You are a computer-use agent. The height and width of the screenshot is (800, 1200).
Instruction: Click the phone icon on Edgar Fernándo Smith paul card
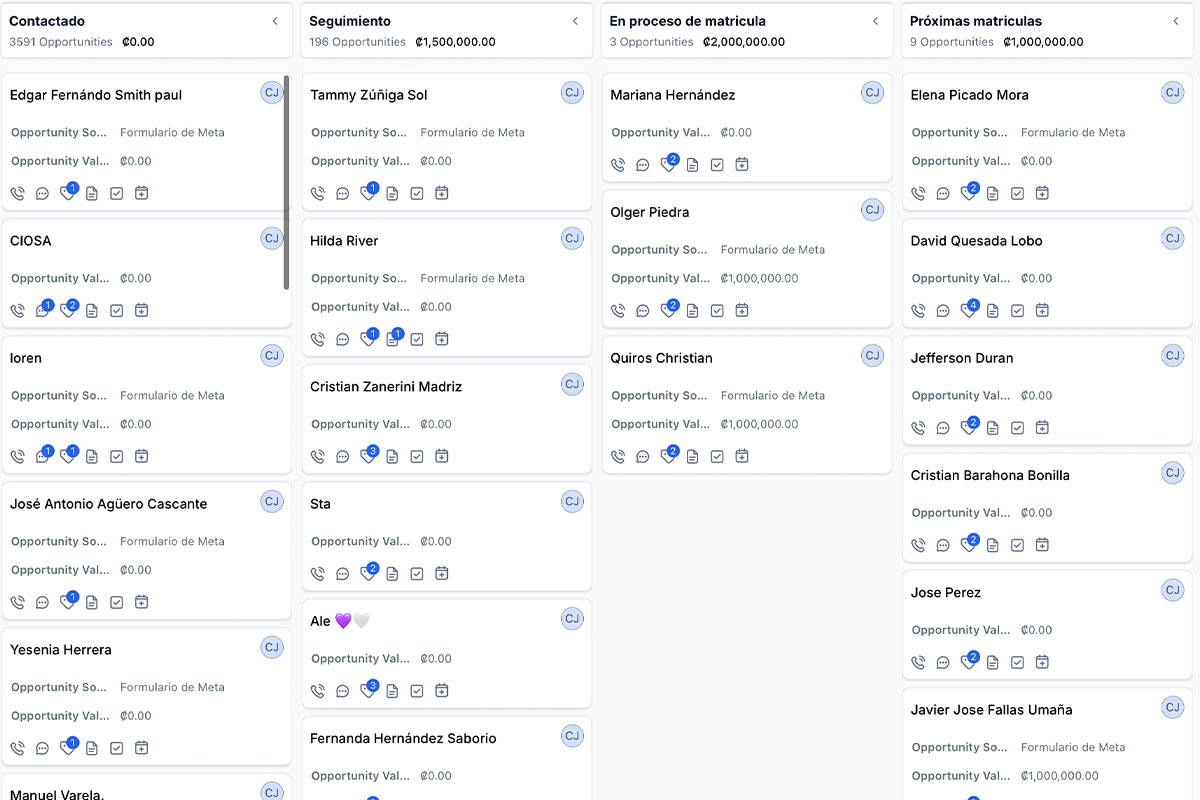tap(17, 193)
